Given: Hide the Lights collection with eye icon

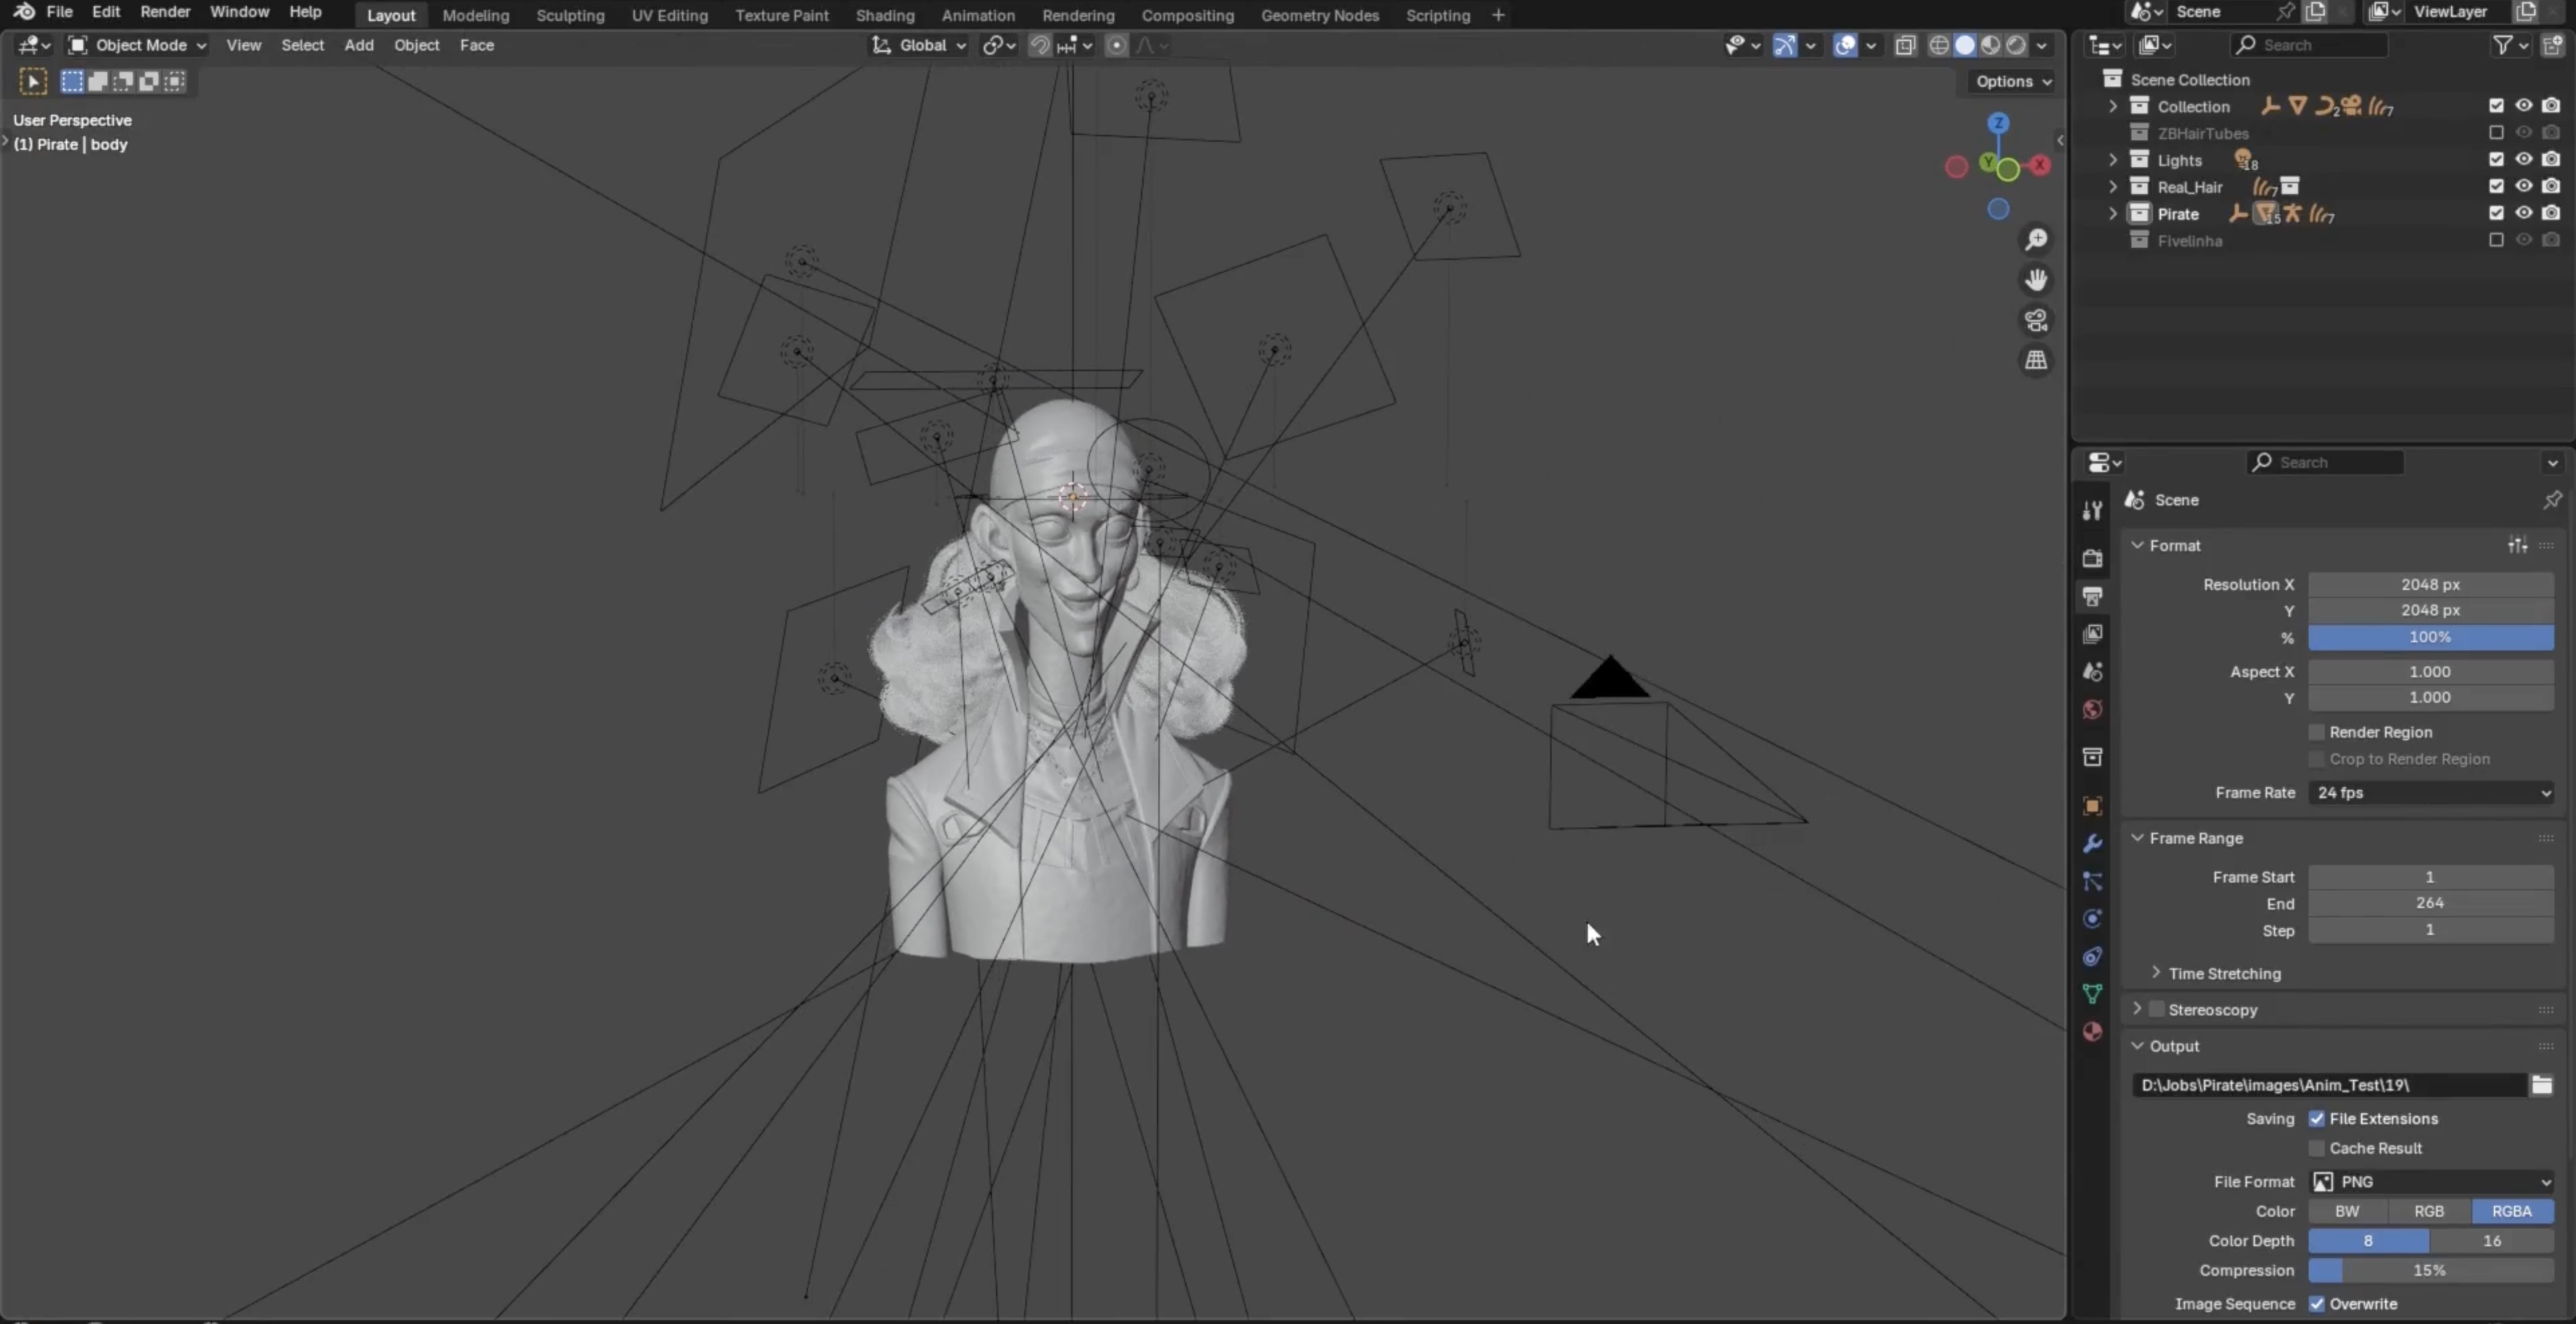Looking at the screenshot, I should coord(2523,160).
